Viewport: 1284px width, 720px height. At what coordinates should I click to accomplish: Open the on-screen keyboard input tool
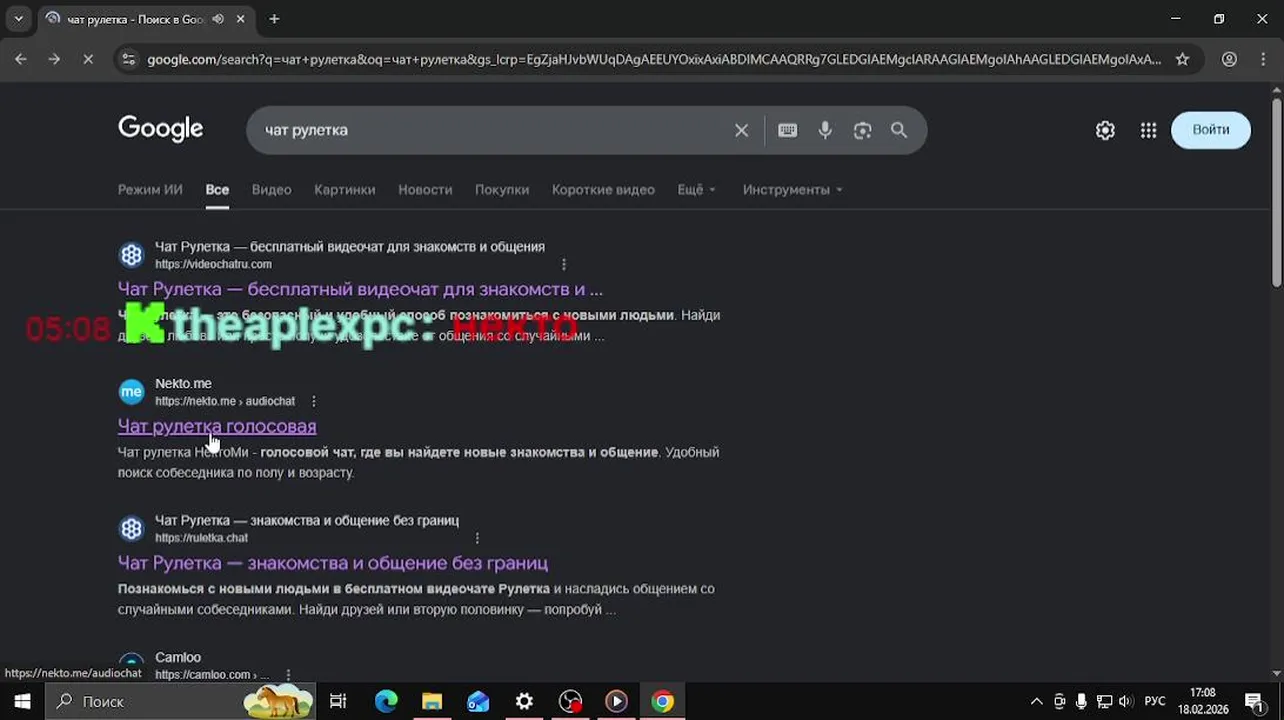point(788,130)
